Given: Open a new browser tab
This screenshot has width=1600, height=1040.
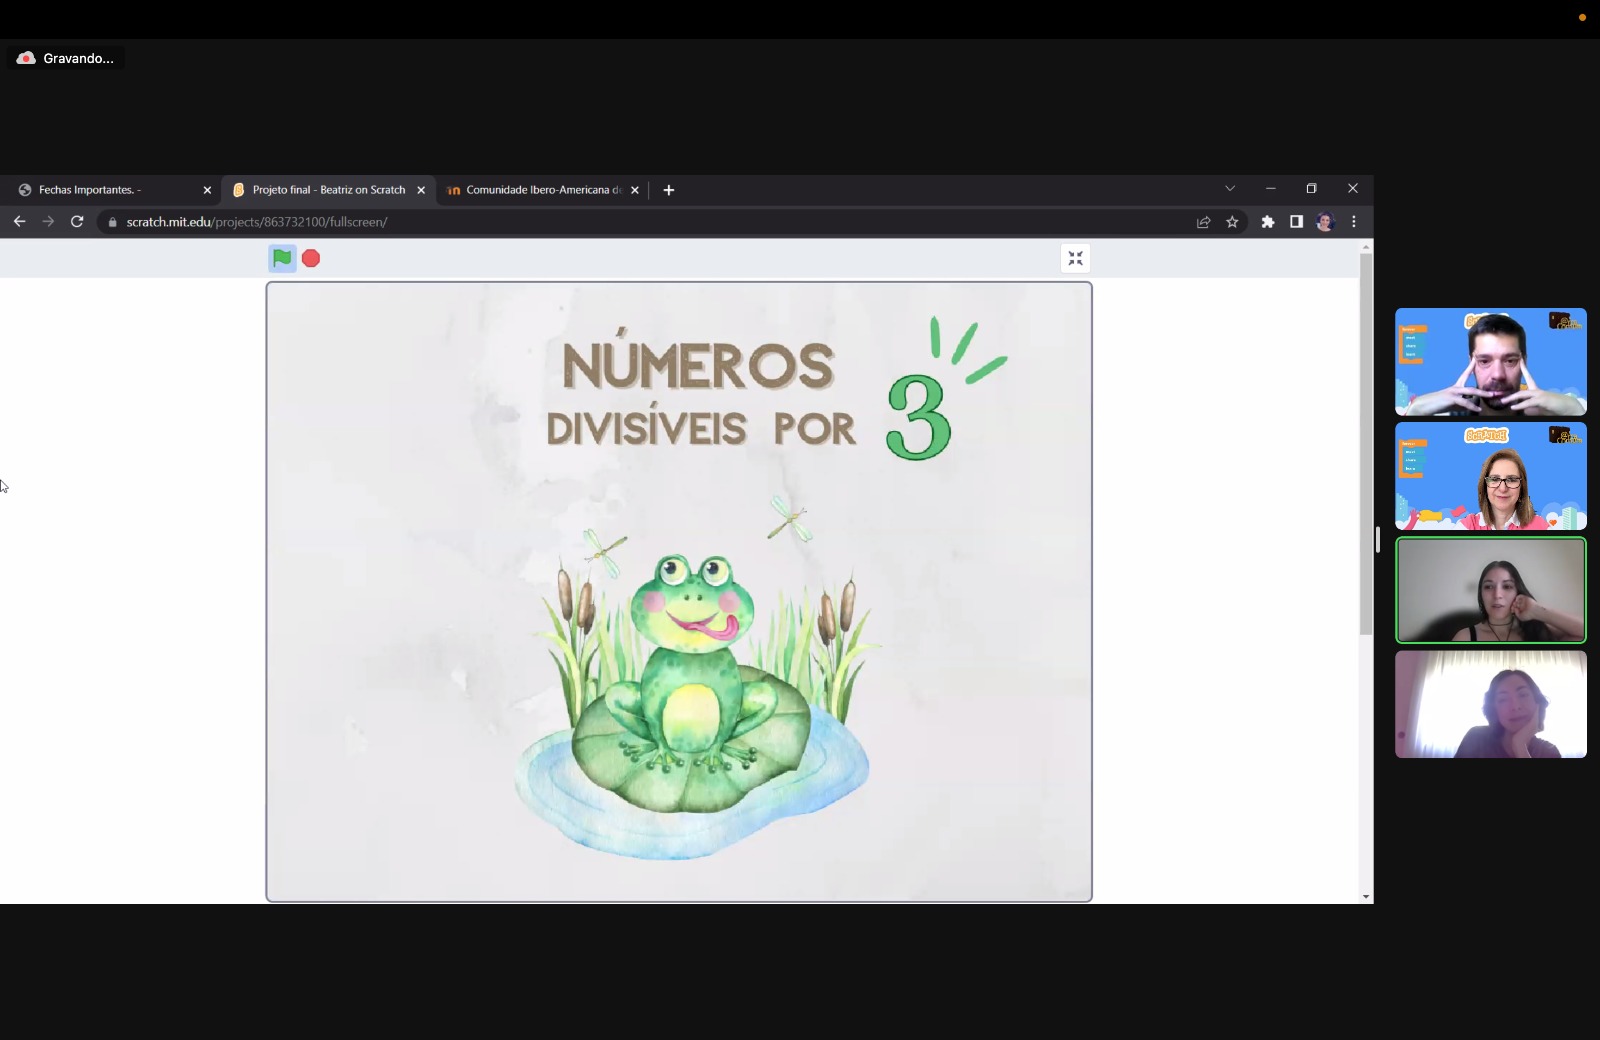Looking at the screenshot, I should pyautogui.click(x=669, y=190).
